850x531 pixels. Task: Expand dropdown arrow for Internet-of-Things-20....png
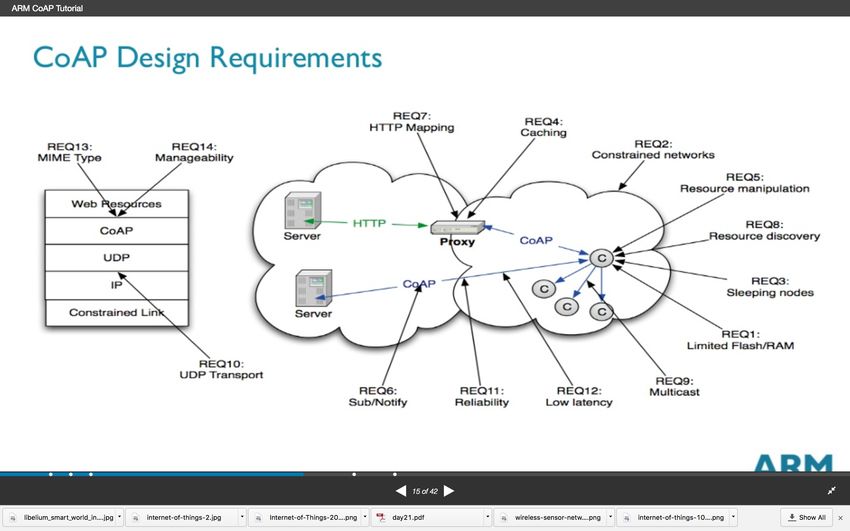coord(365,517)
